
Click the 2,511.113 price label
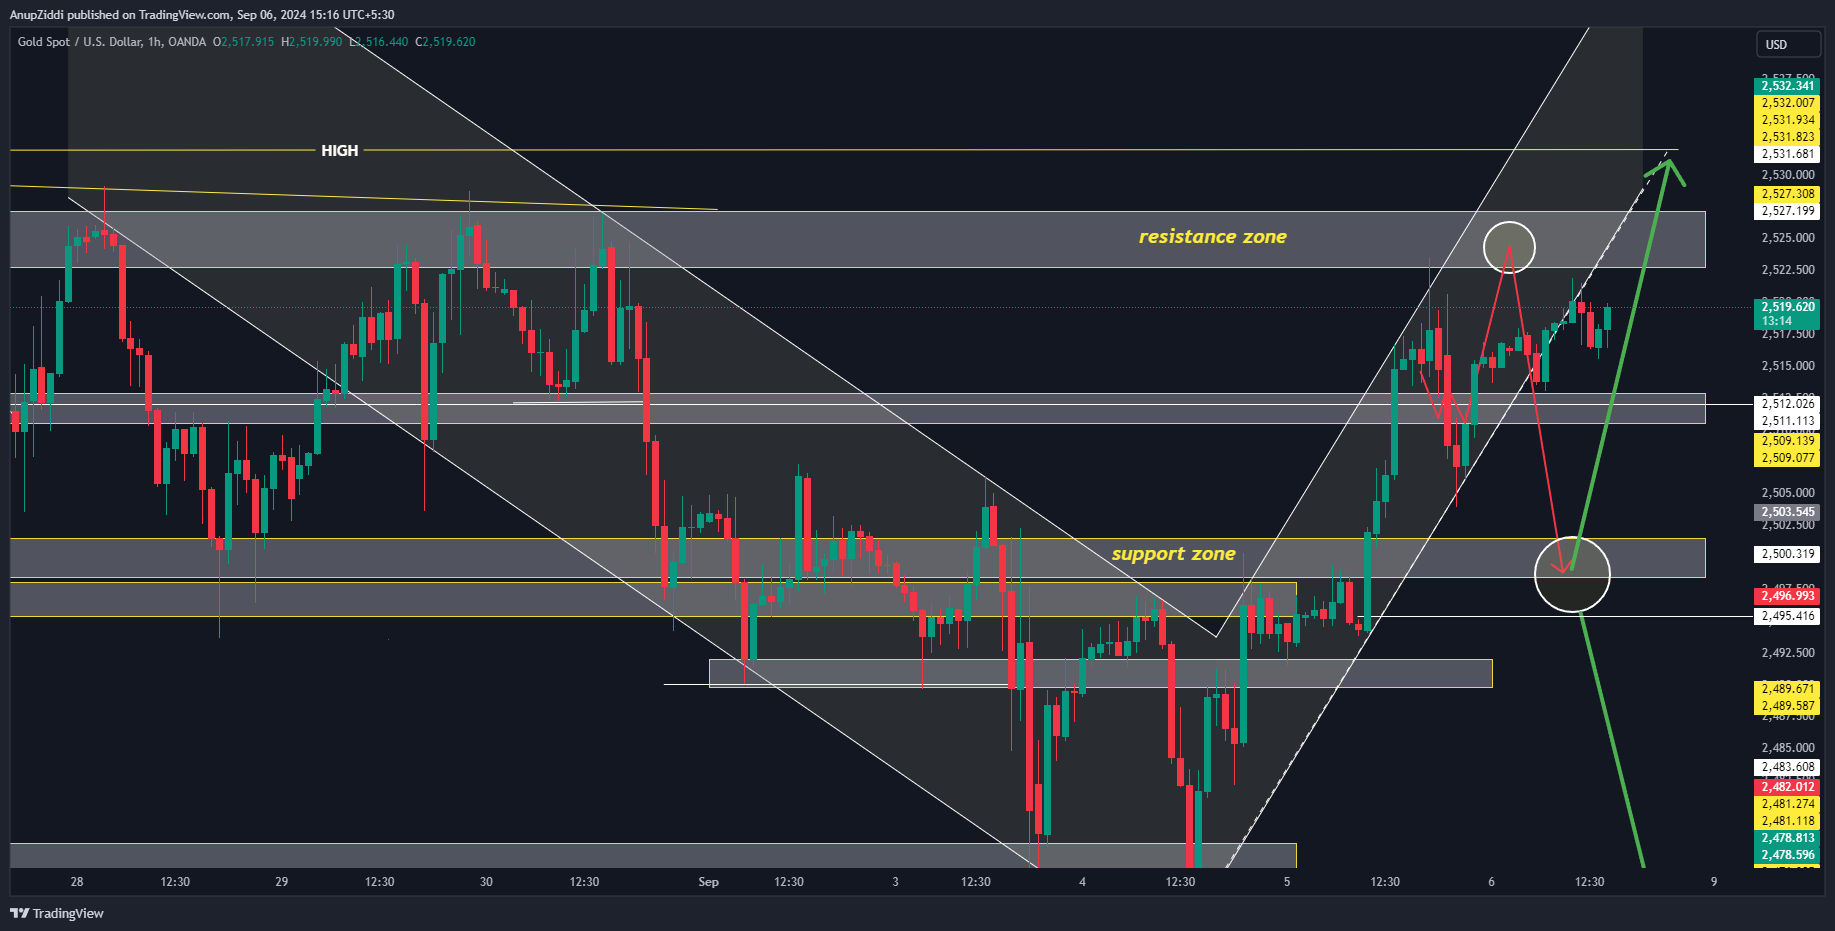[1787, 421]
